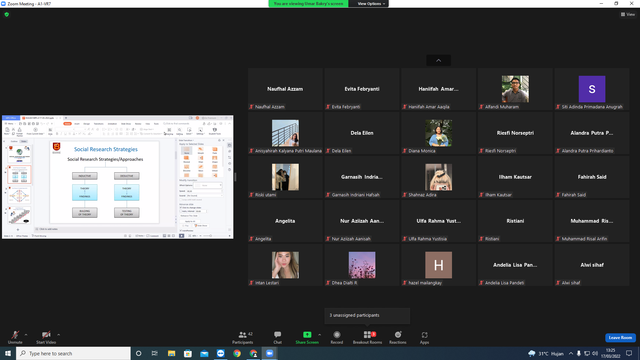Screen dimensions: 640x360
Task: Expand sharing options caret beside Share Screen
Action: click(320, 335)
